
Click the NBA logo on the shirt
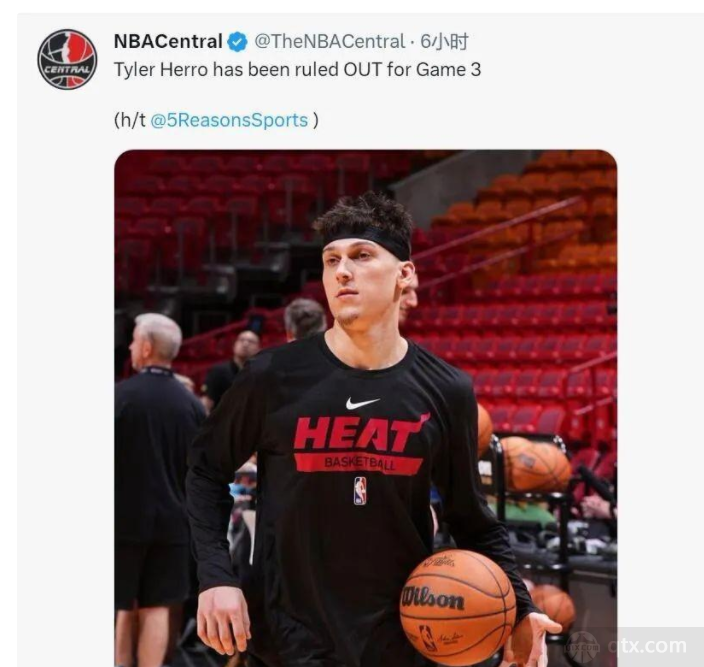pos(360,491)
